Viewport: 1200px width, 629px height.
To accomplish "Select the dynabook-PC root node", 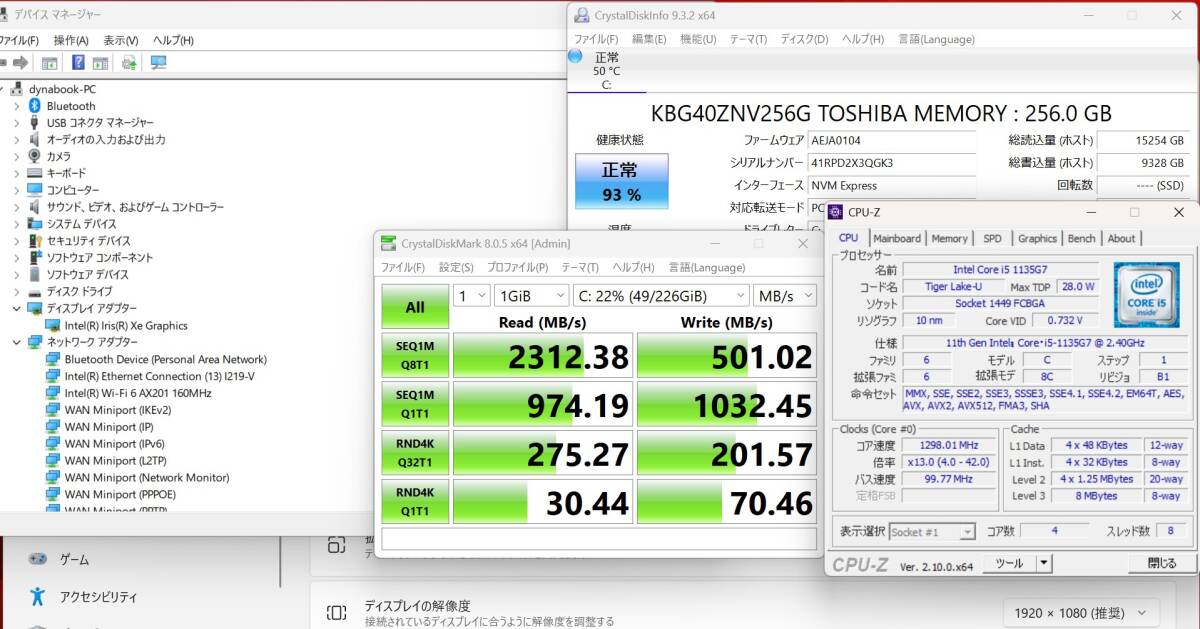I will pos(62,89).
